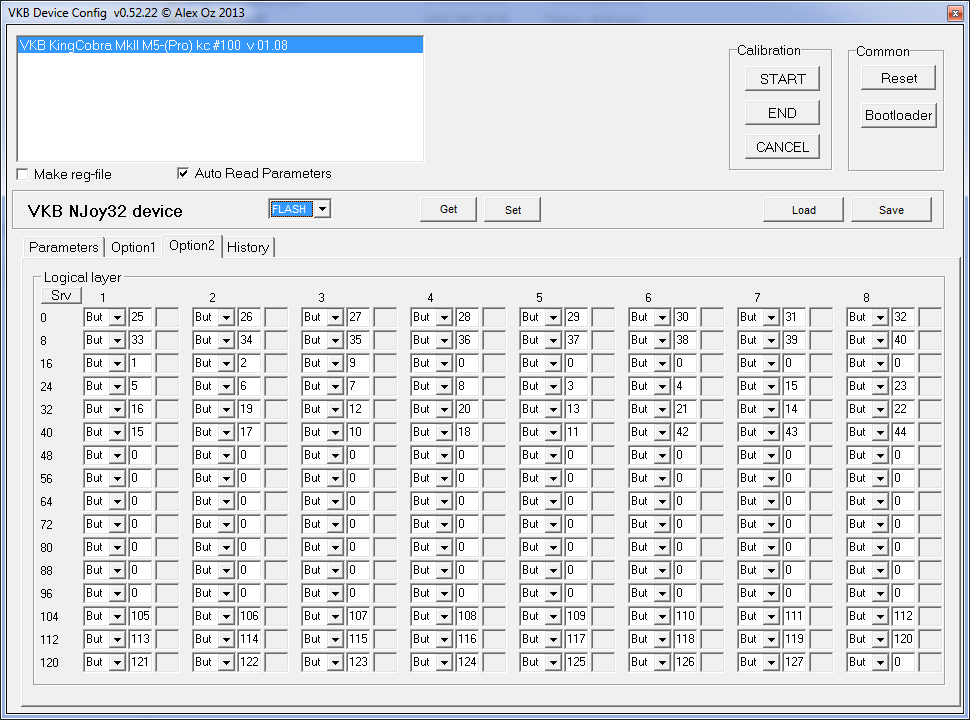The height and width of the screenshot is (720, 970).
Task: Save the current configuration
Action: [x=891, y=210]
